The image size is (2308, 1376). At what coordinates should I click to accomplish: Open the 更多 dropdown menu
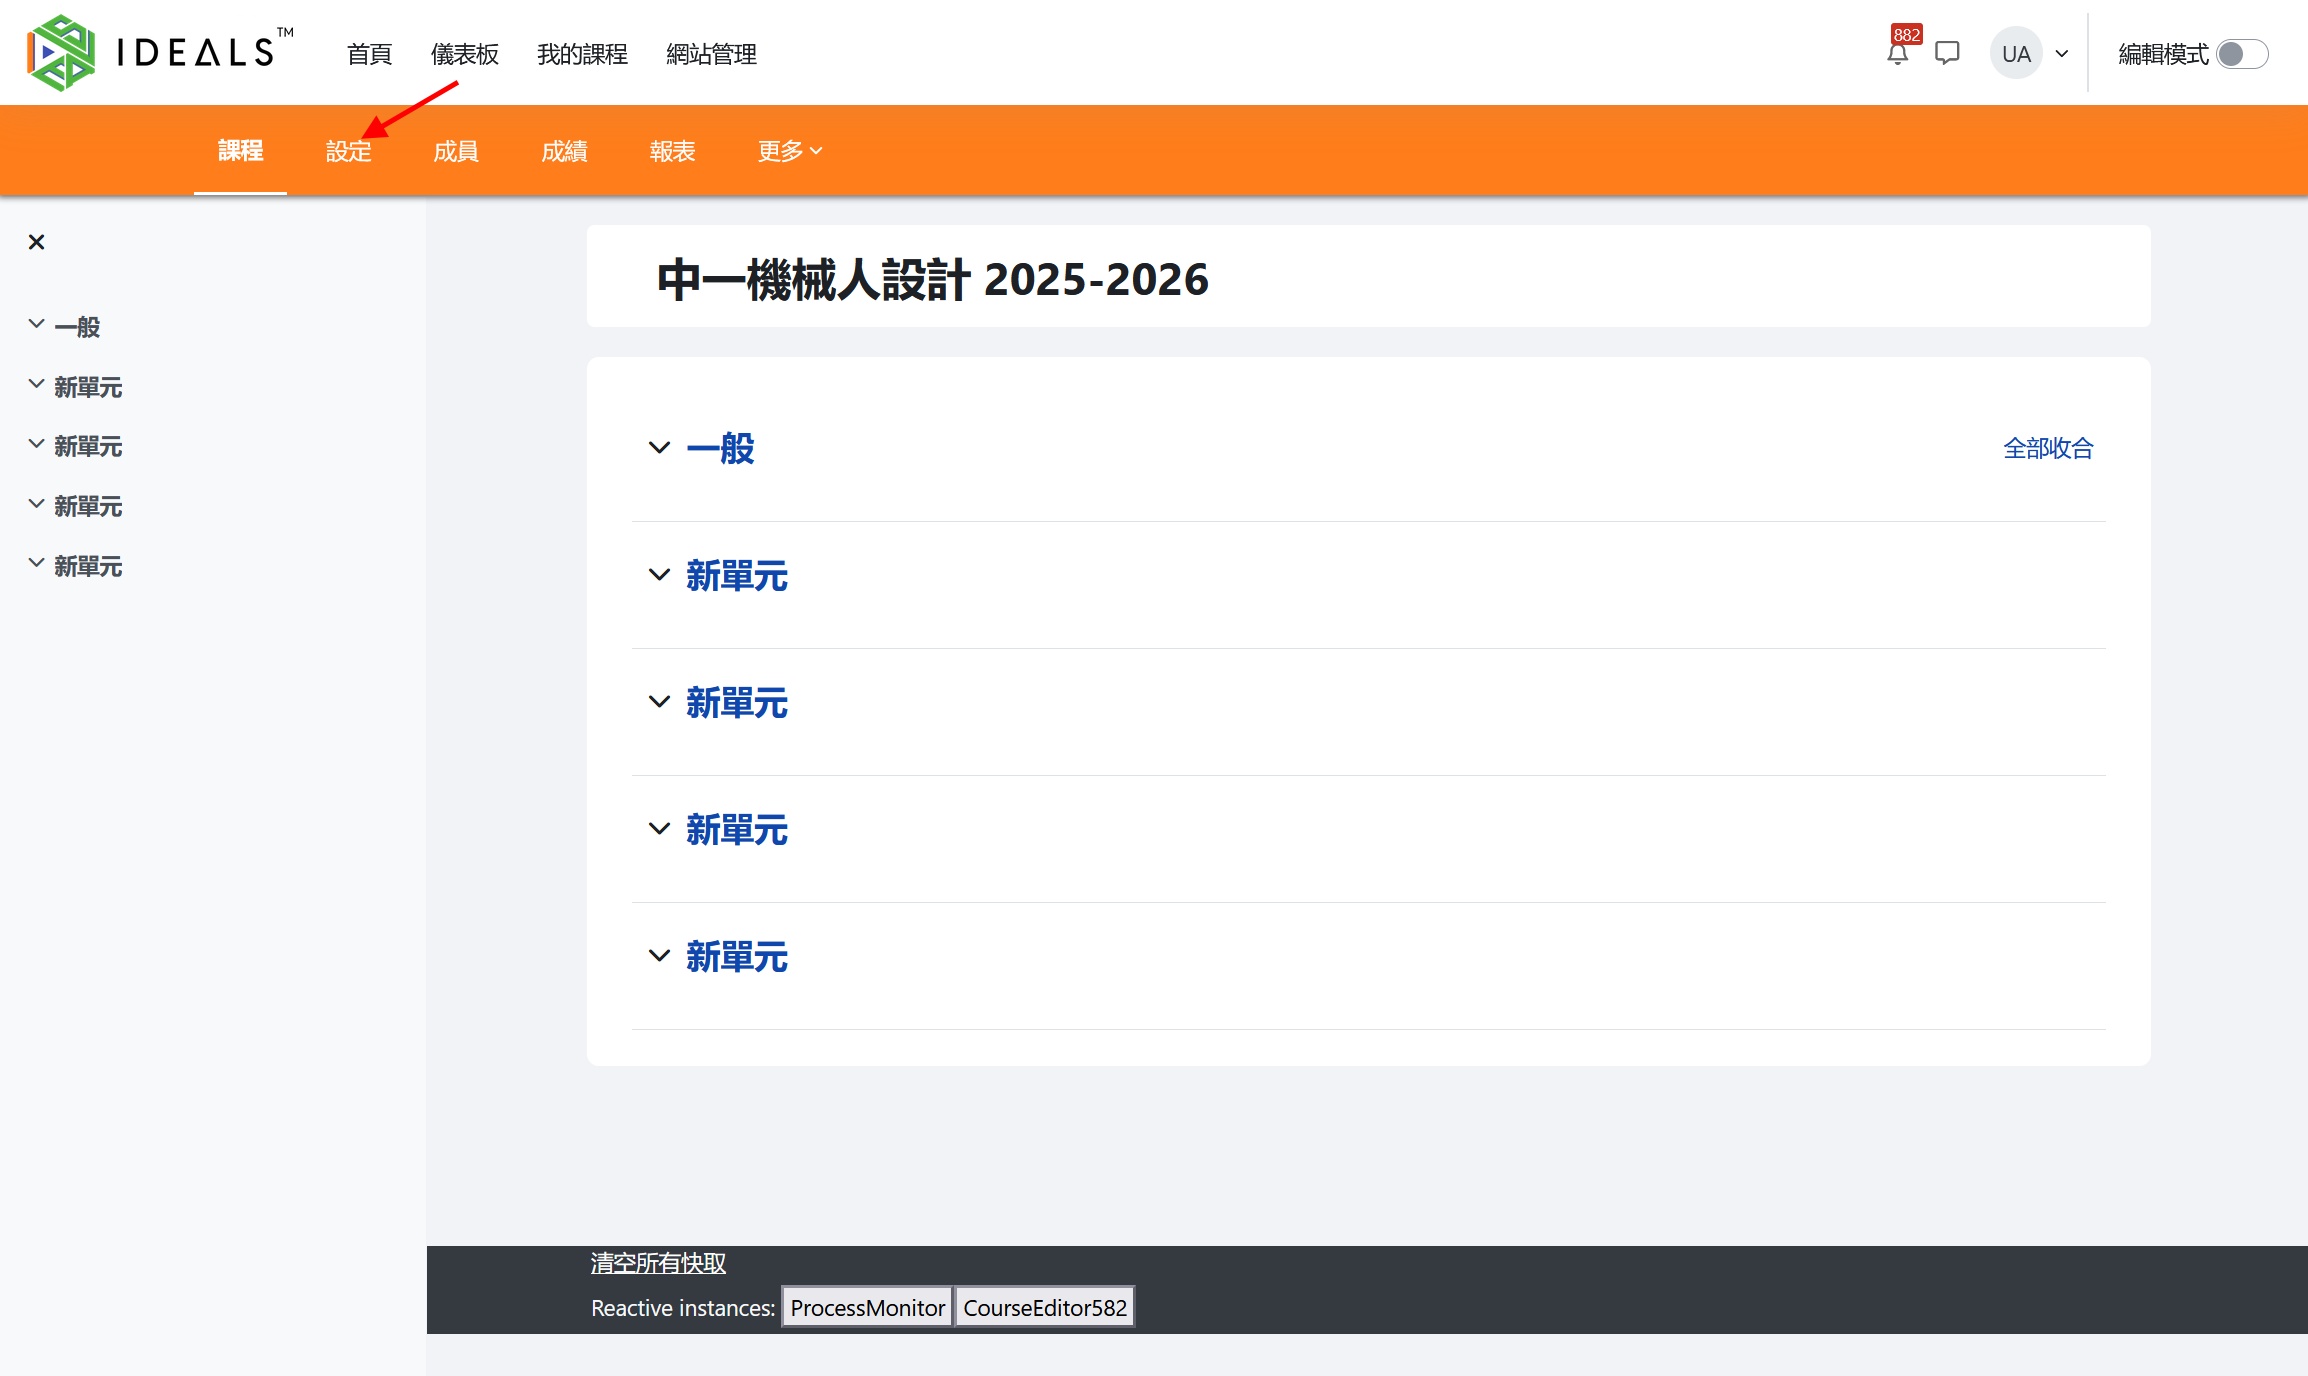(789, 151)
